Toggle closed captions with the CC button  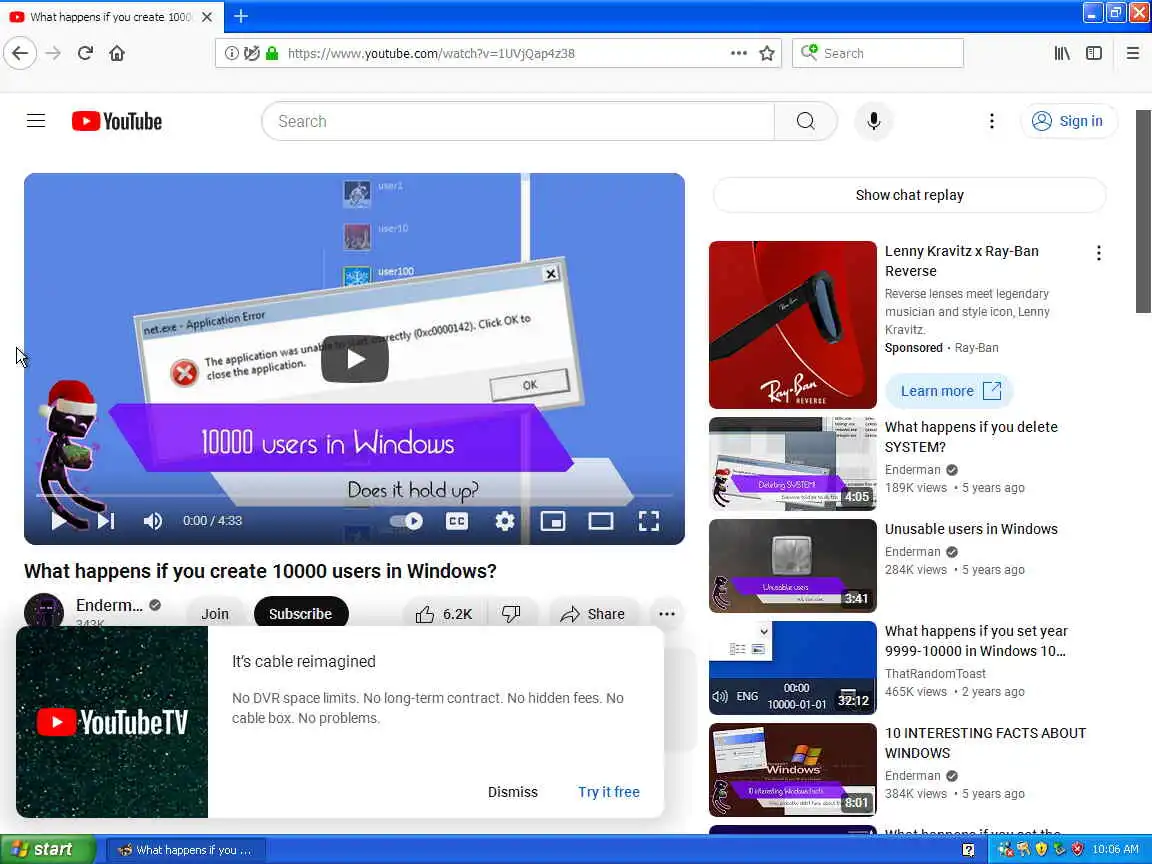pyautogui.click(x=457, y=521)
